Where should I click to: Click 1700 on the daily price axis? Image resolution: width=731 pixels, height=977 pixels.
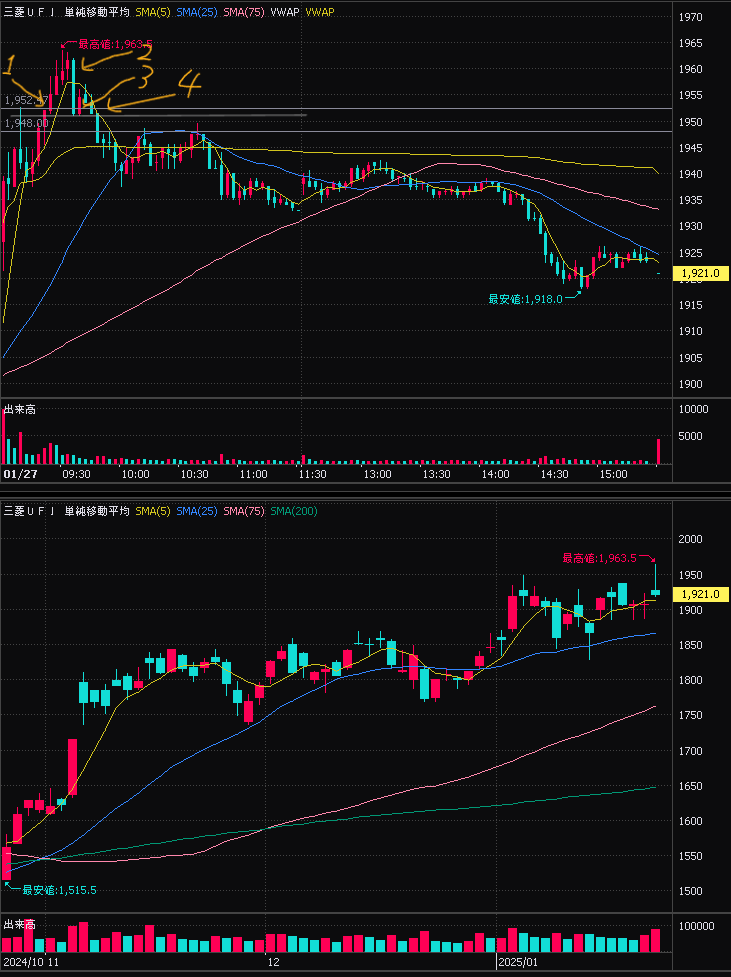tap(690, 751)
